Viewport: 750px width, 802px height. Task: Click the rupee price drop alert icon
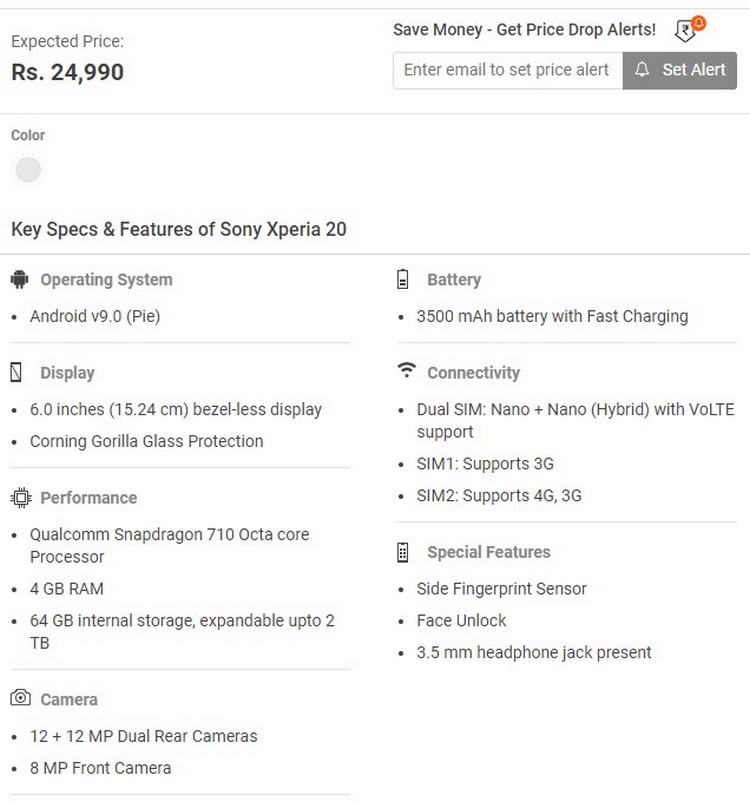pos(690,30)
